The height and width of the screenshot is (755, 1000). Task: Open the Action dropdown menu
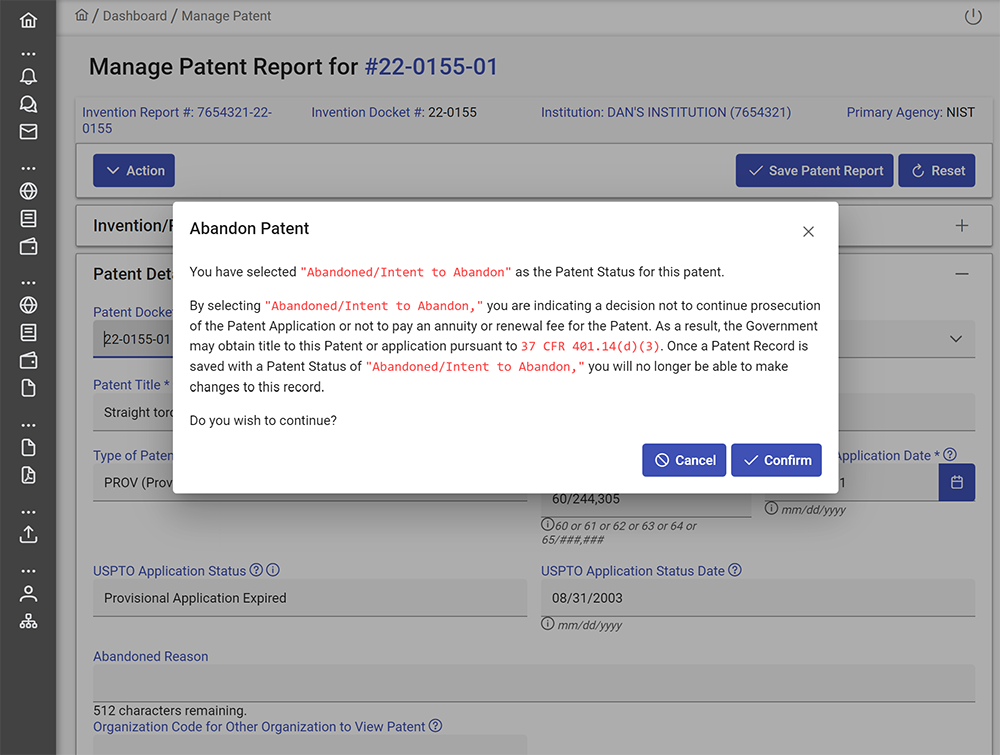134,171
